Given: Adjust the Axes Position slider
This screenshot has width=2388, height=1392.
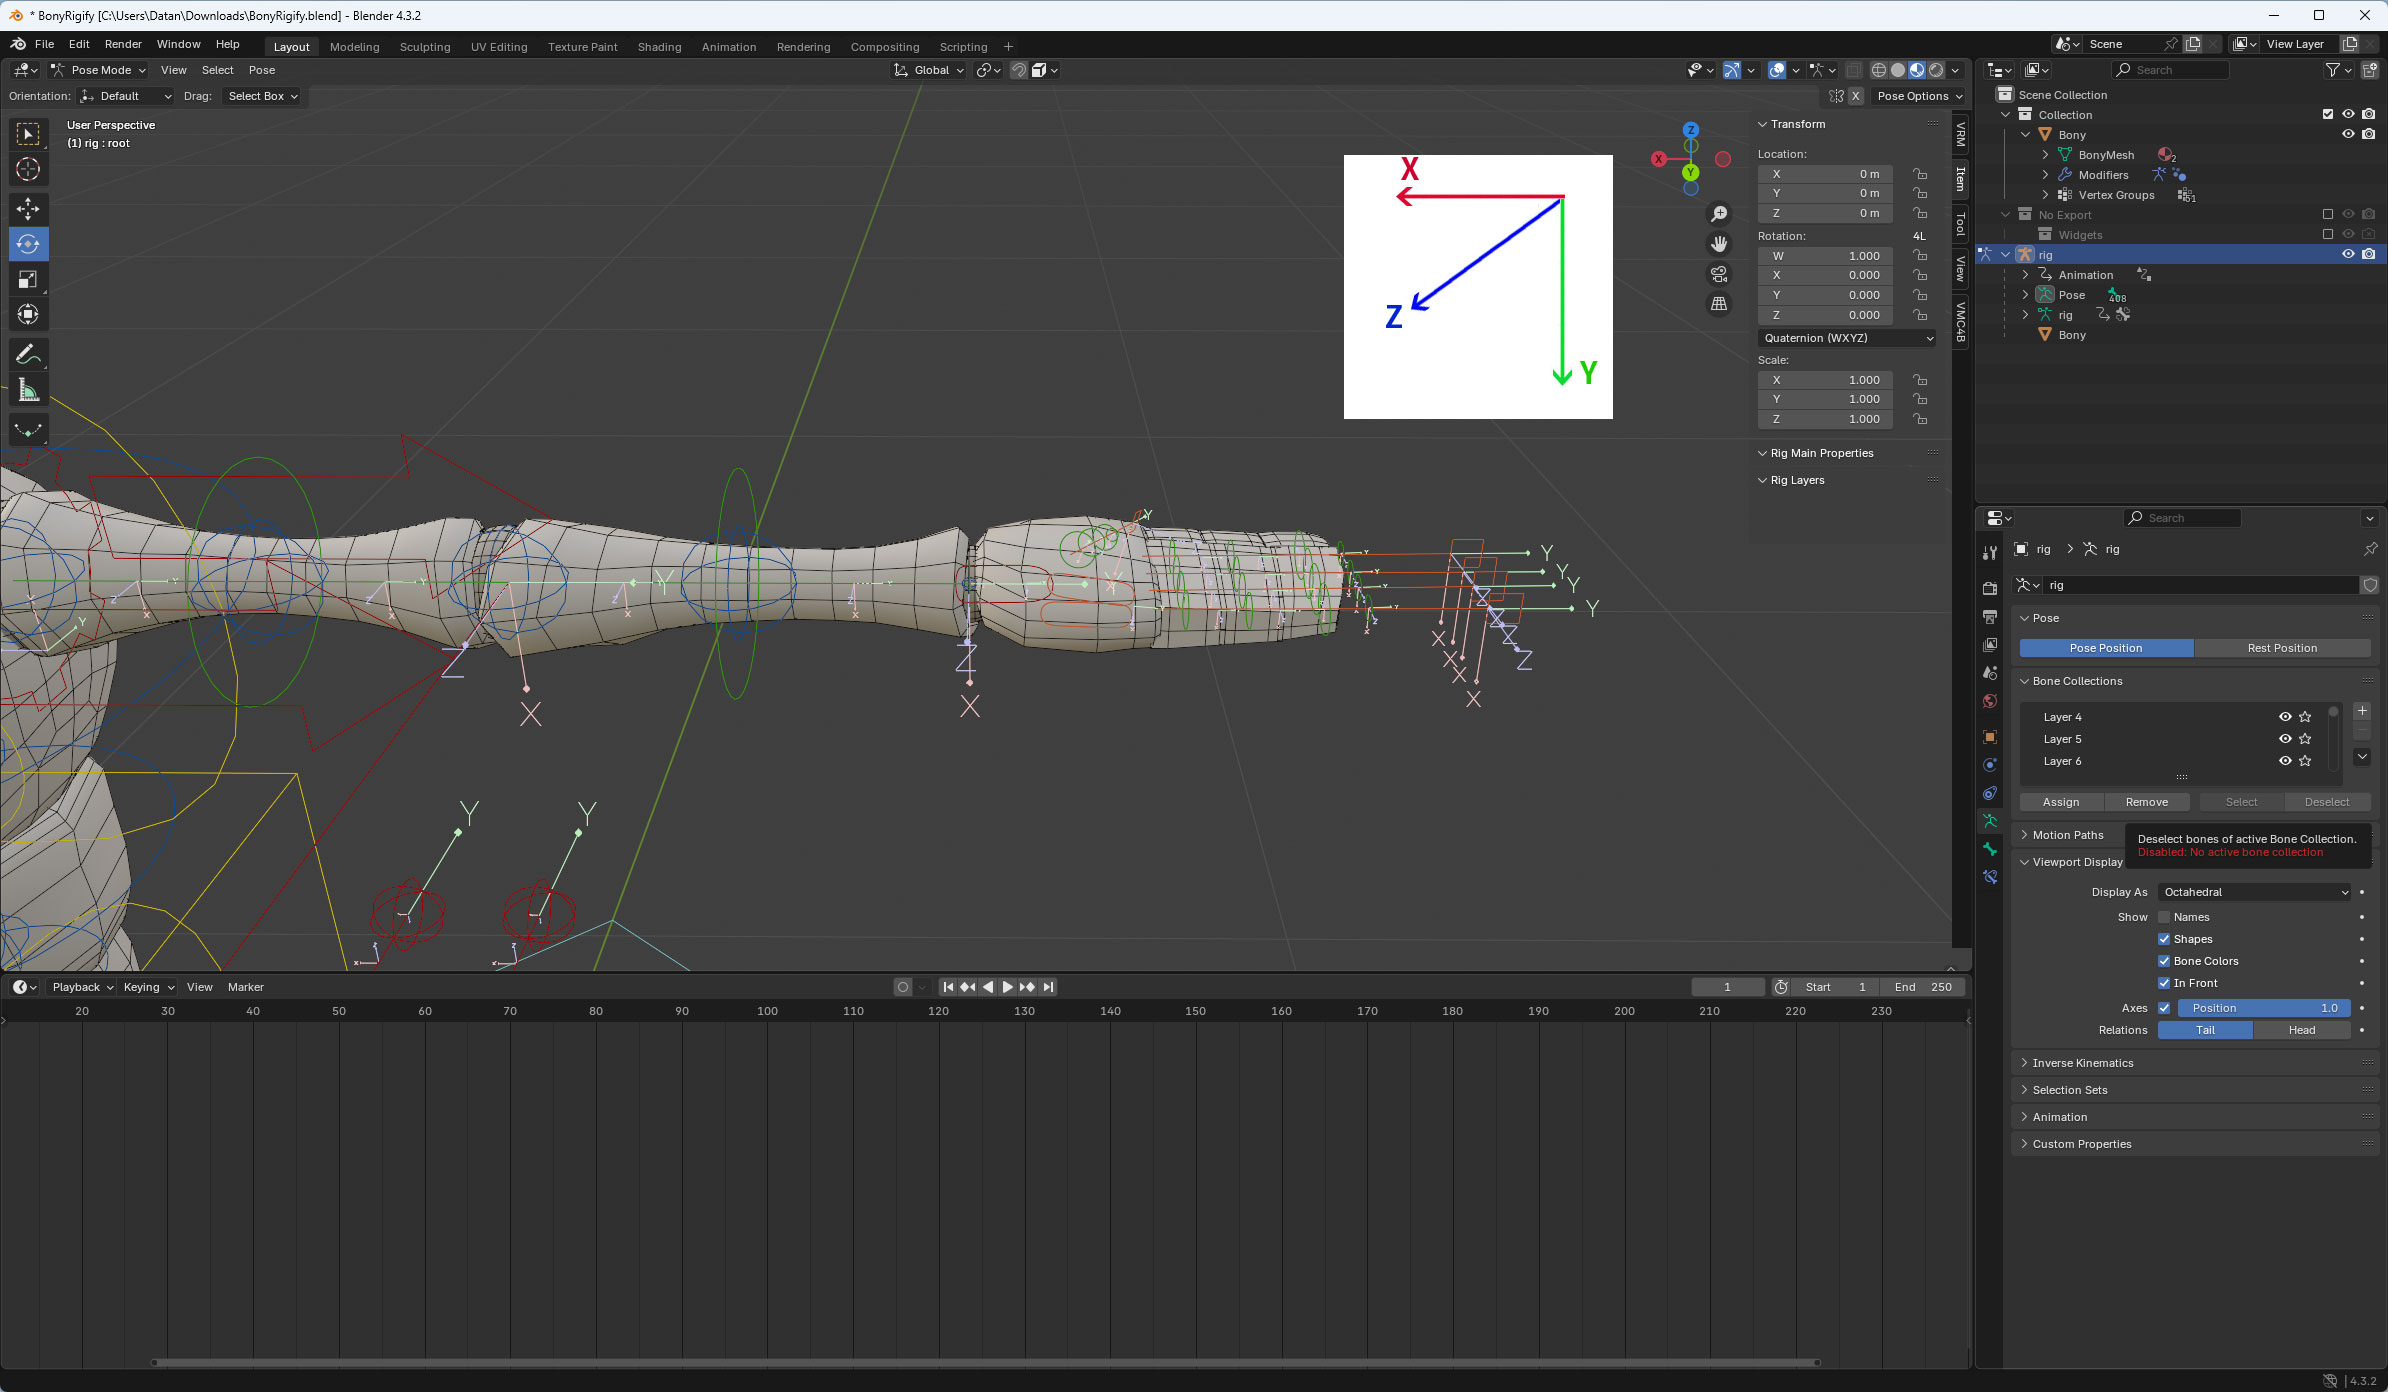Looking at the screenshot, I should [2264, 1008].
